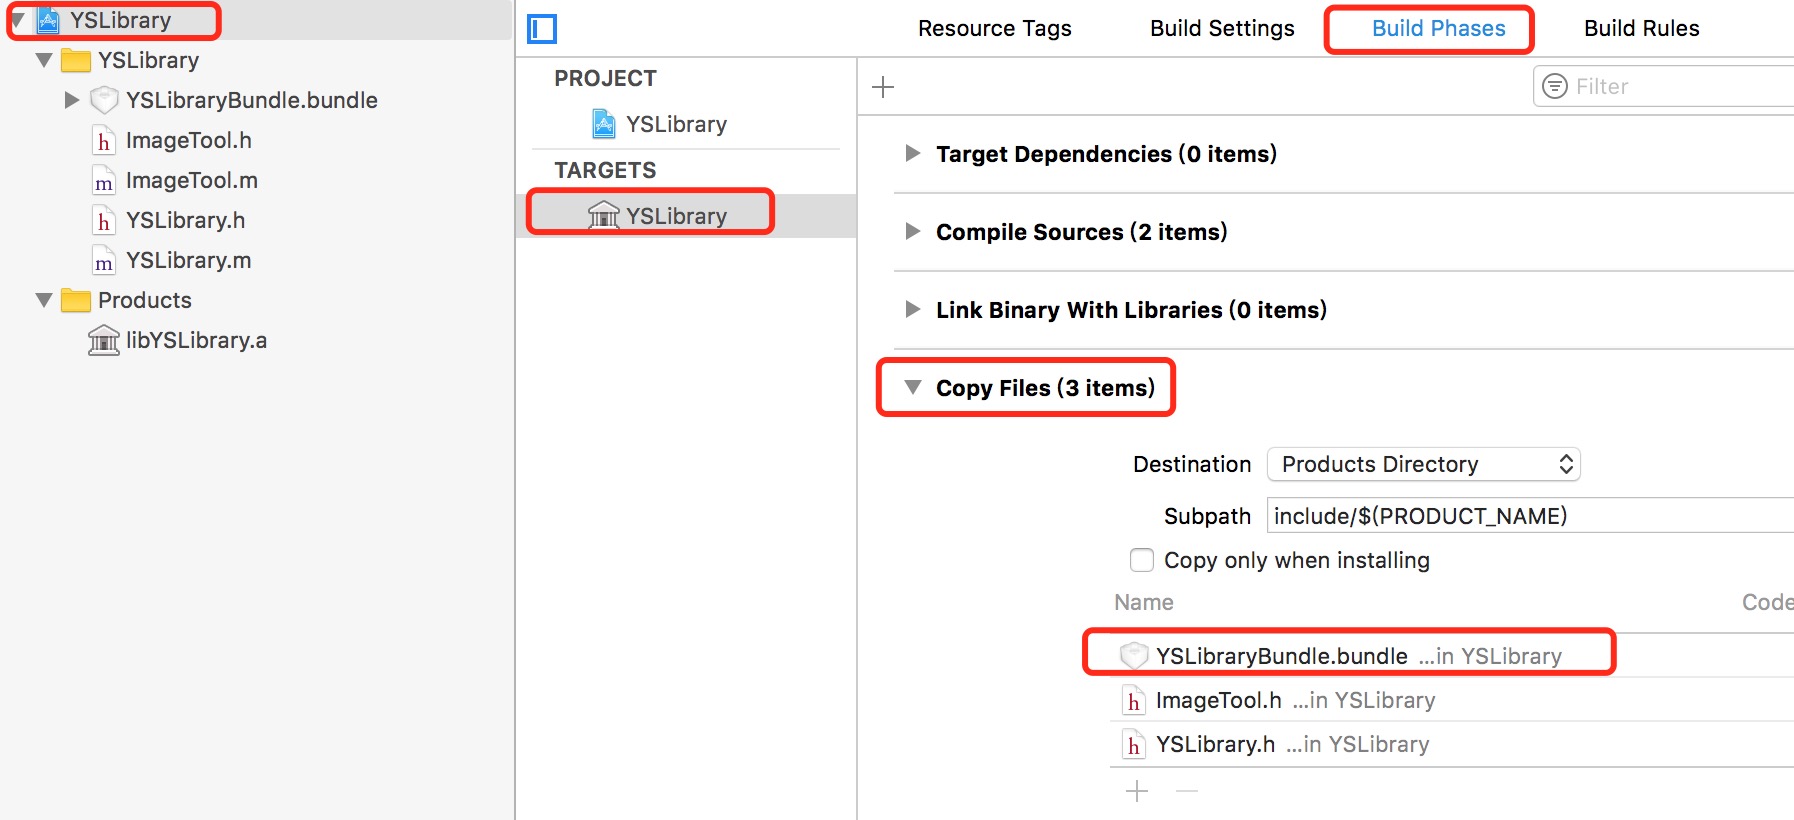Click the Subpath input field
The width and height of the screenshot is (1794, 820).
[x=1530, y=516]
